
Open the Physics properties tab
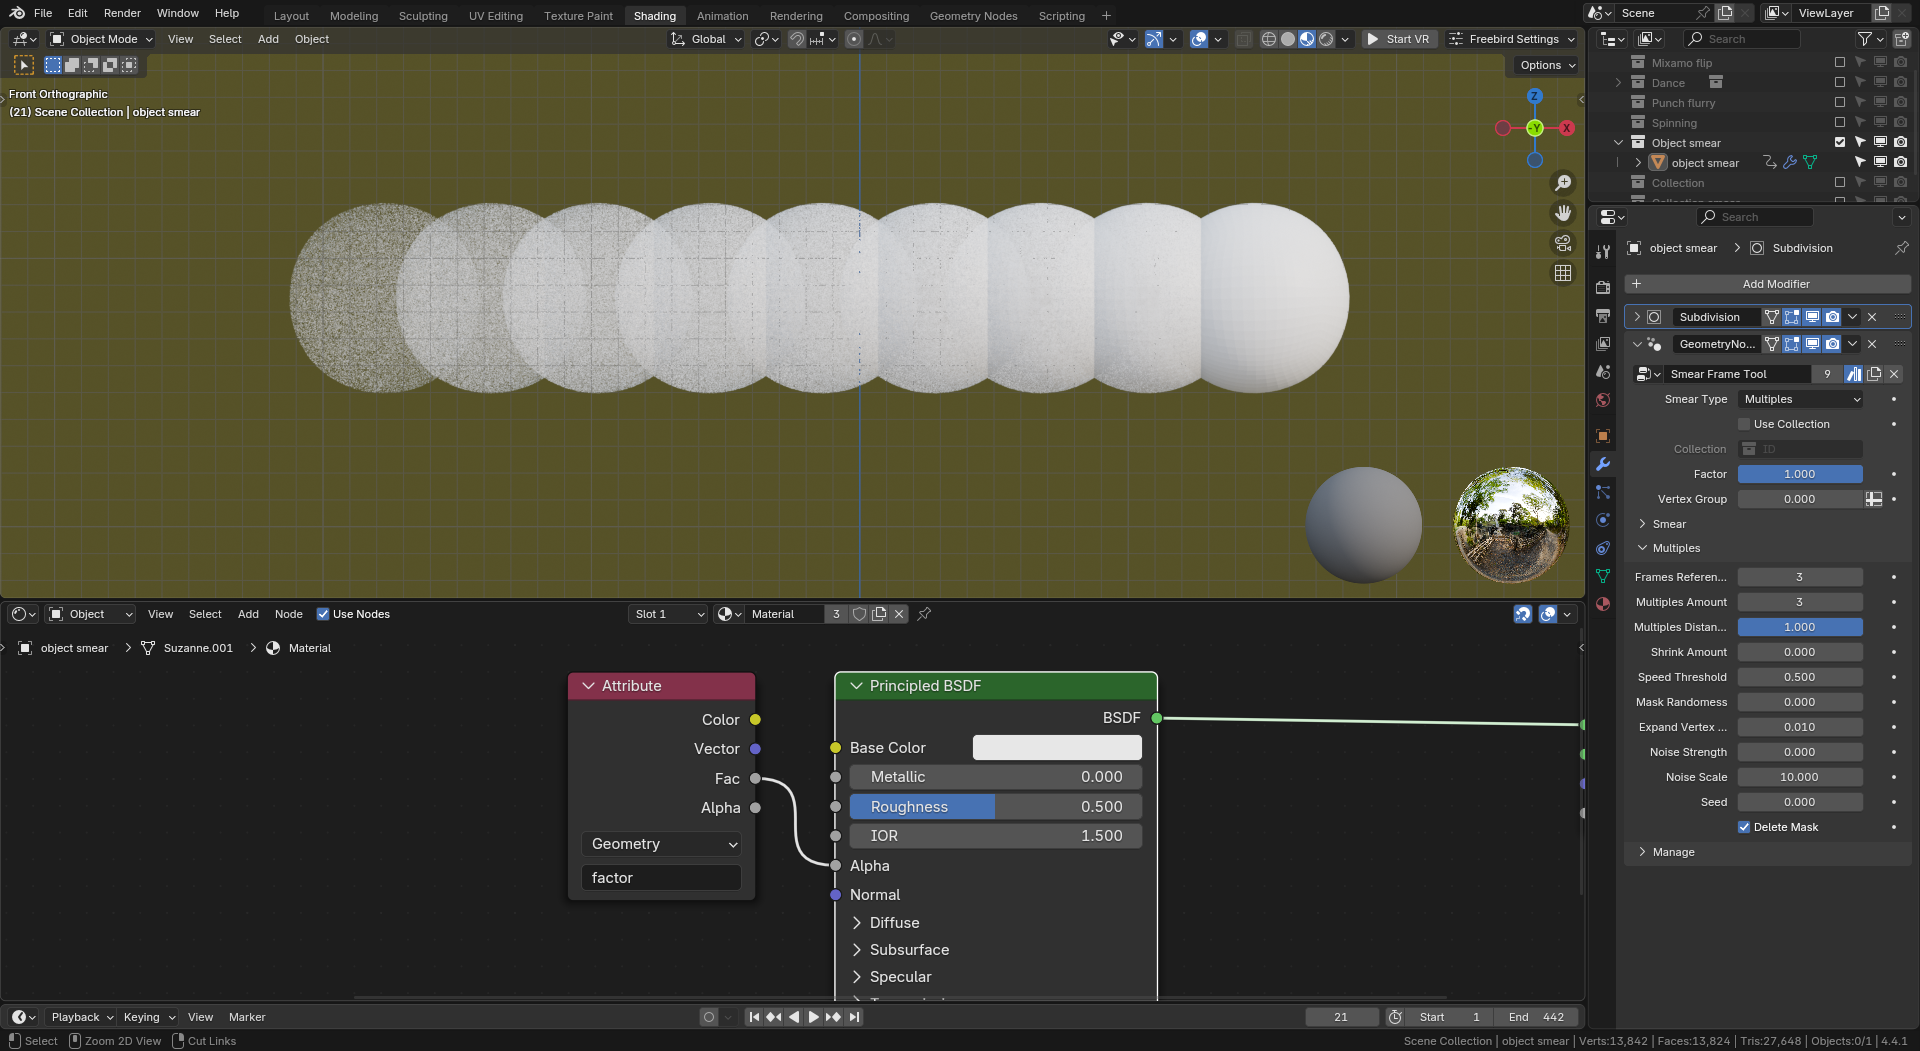click(x=1603, y=520)
